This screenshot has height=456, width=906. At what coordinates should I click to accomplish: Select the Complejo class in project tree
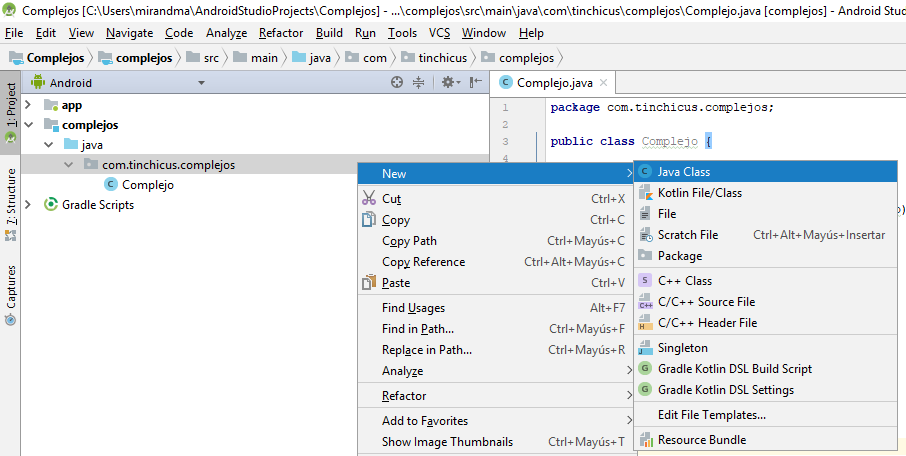pyautogui.click(x=147, y=185)
